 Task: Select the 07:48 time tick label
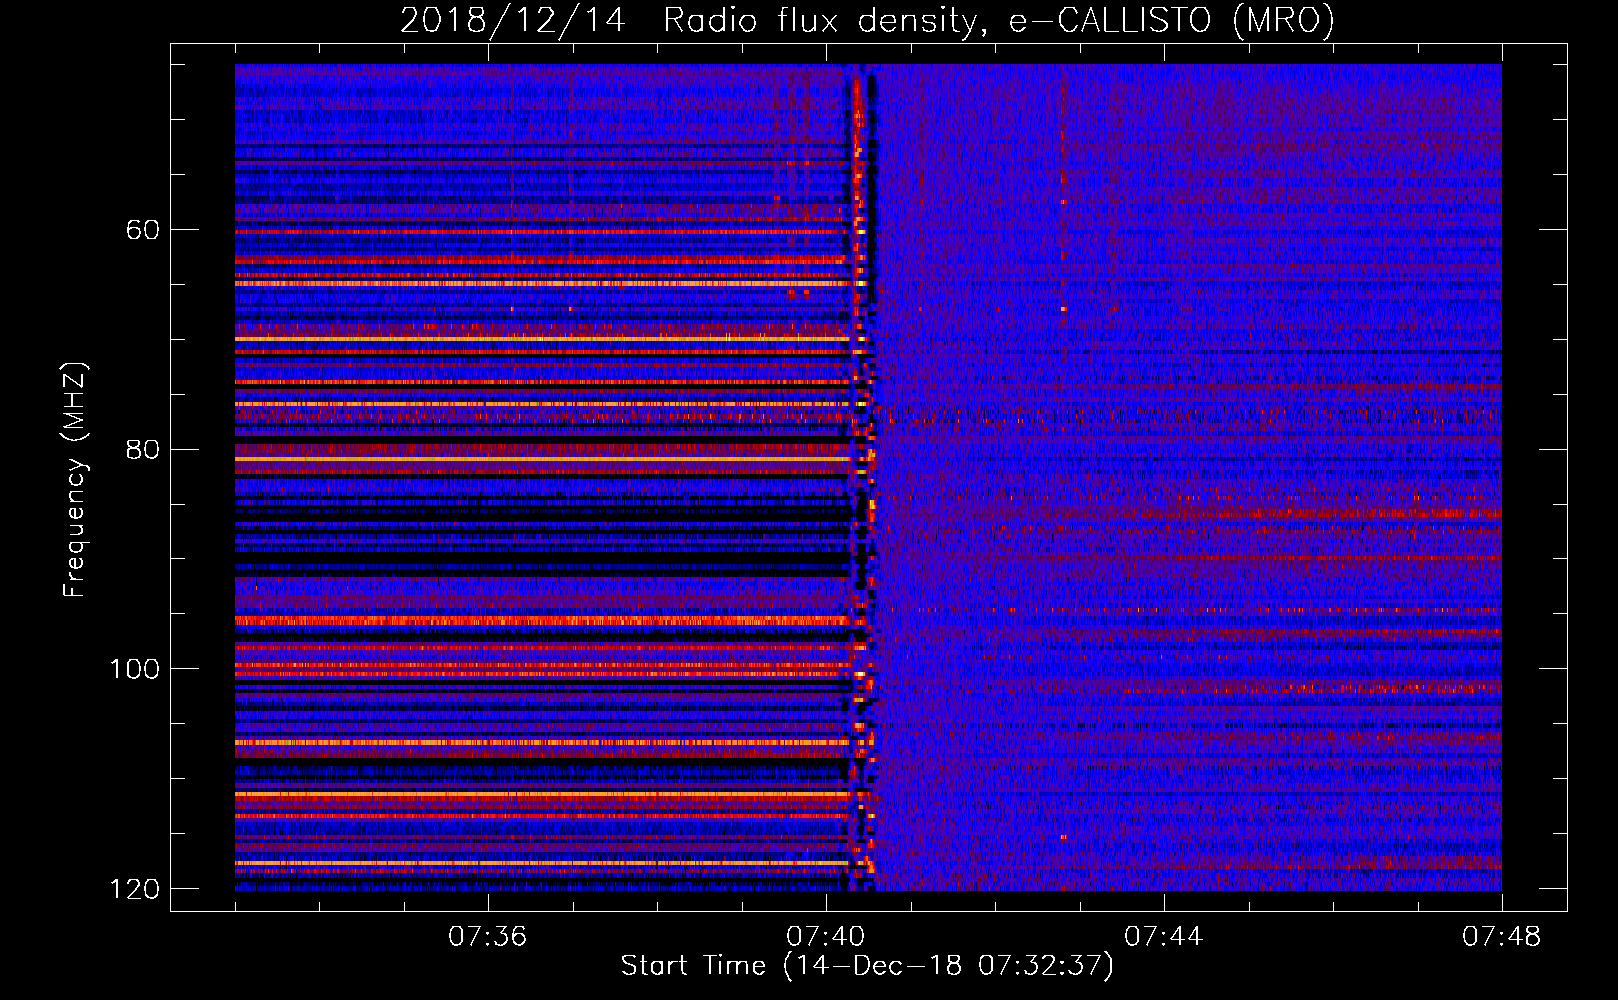pyautogui.click(x=1501, y=936)
